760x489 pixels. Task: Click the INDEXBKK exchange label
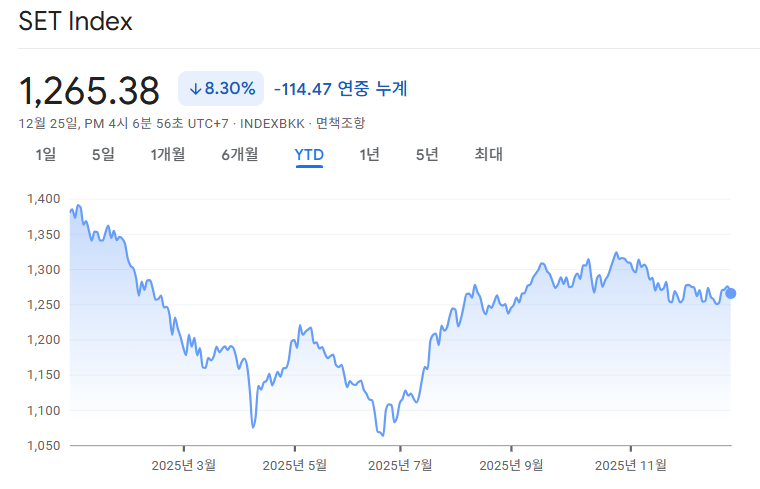[x=274, y=123]
